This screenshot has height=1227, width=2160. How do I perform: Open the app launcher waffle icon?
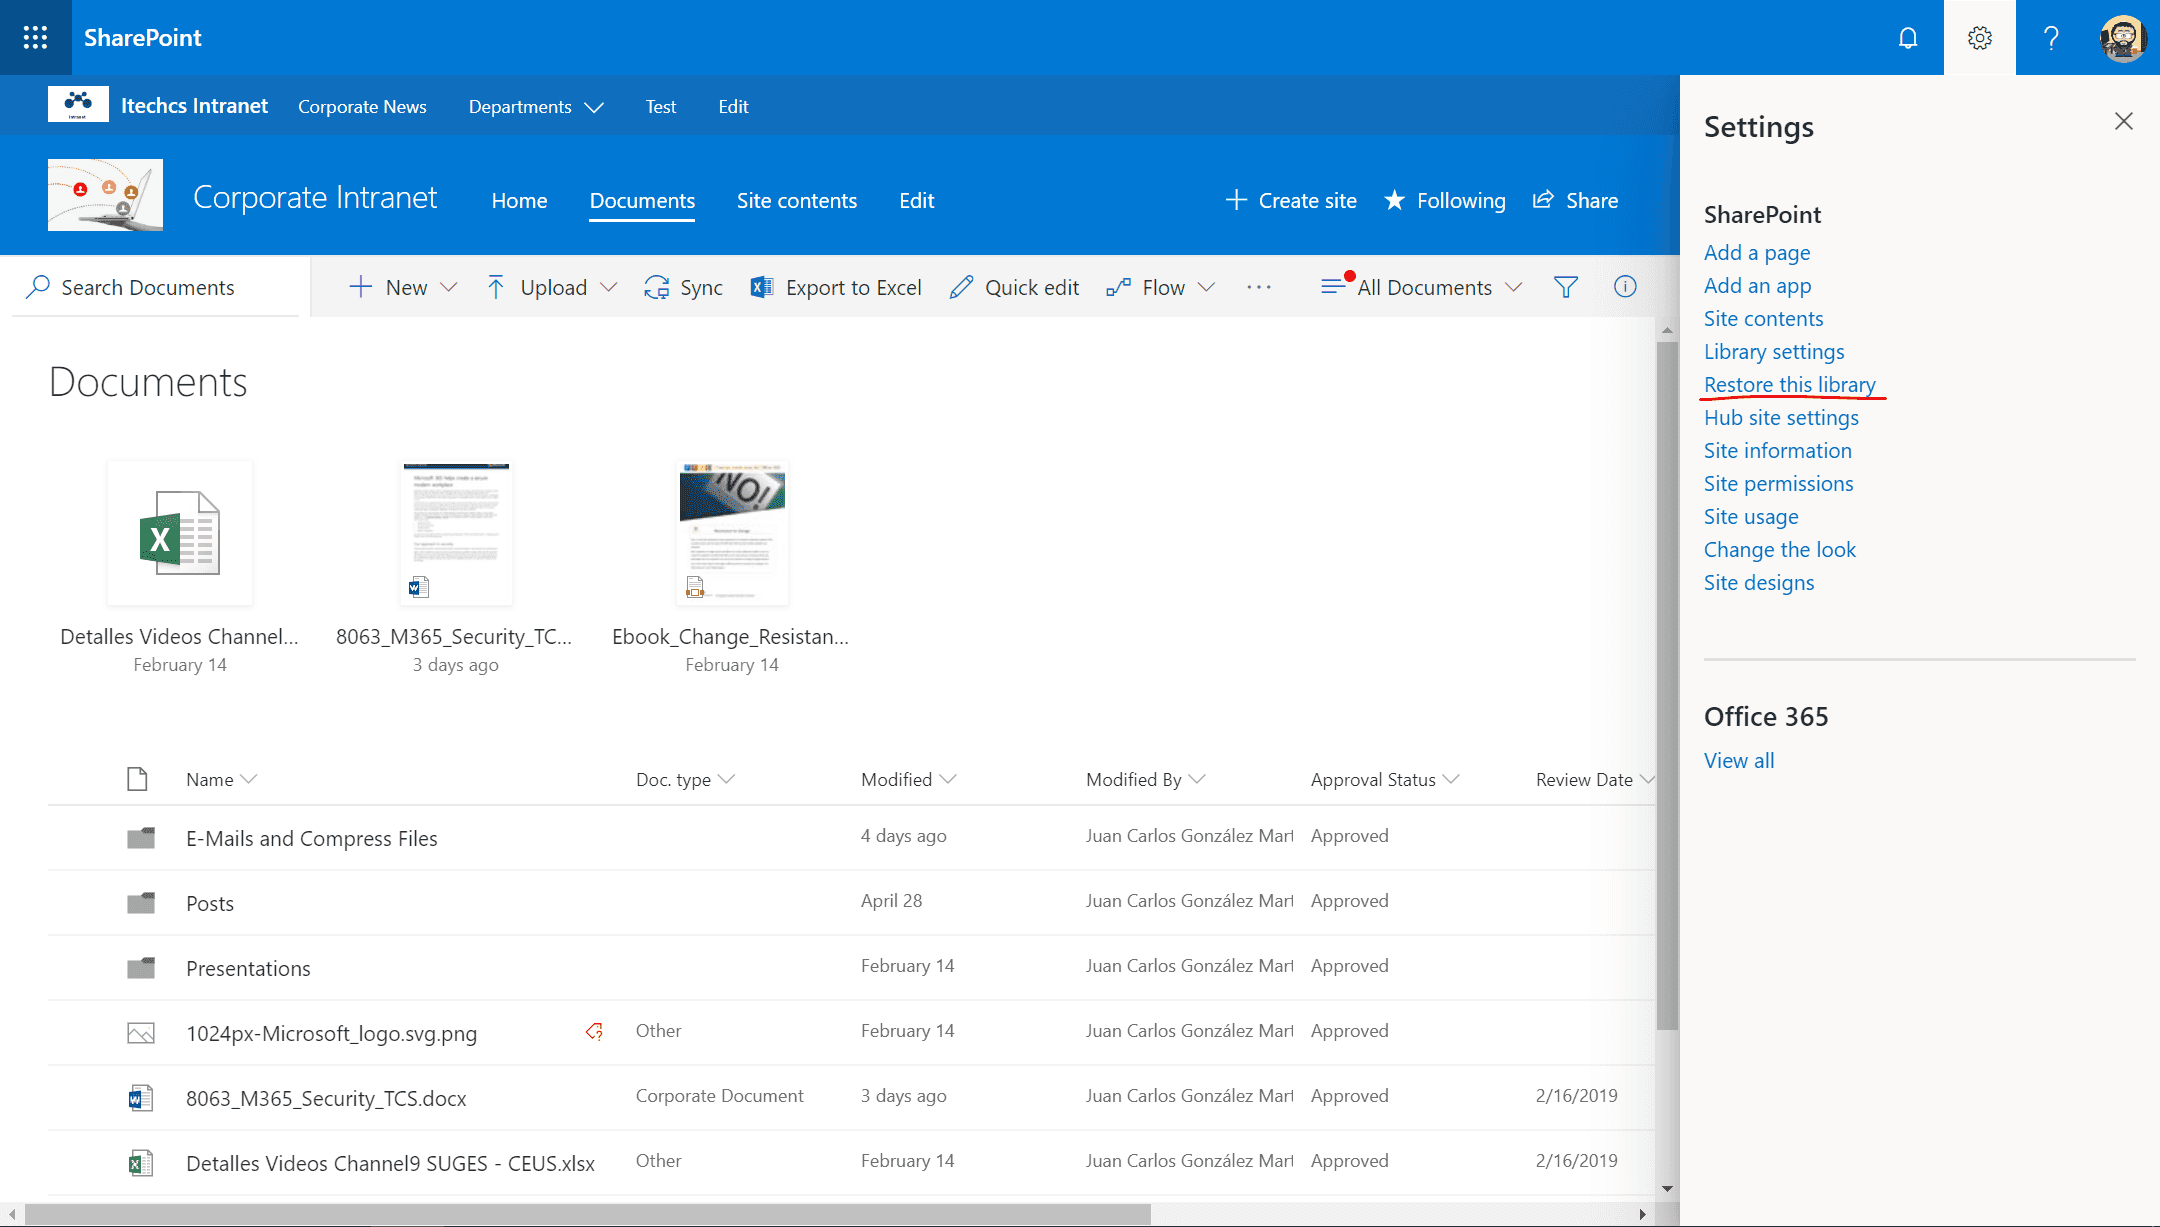tap(35, 37)
